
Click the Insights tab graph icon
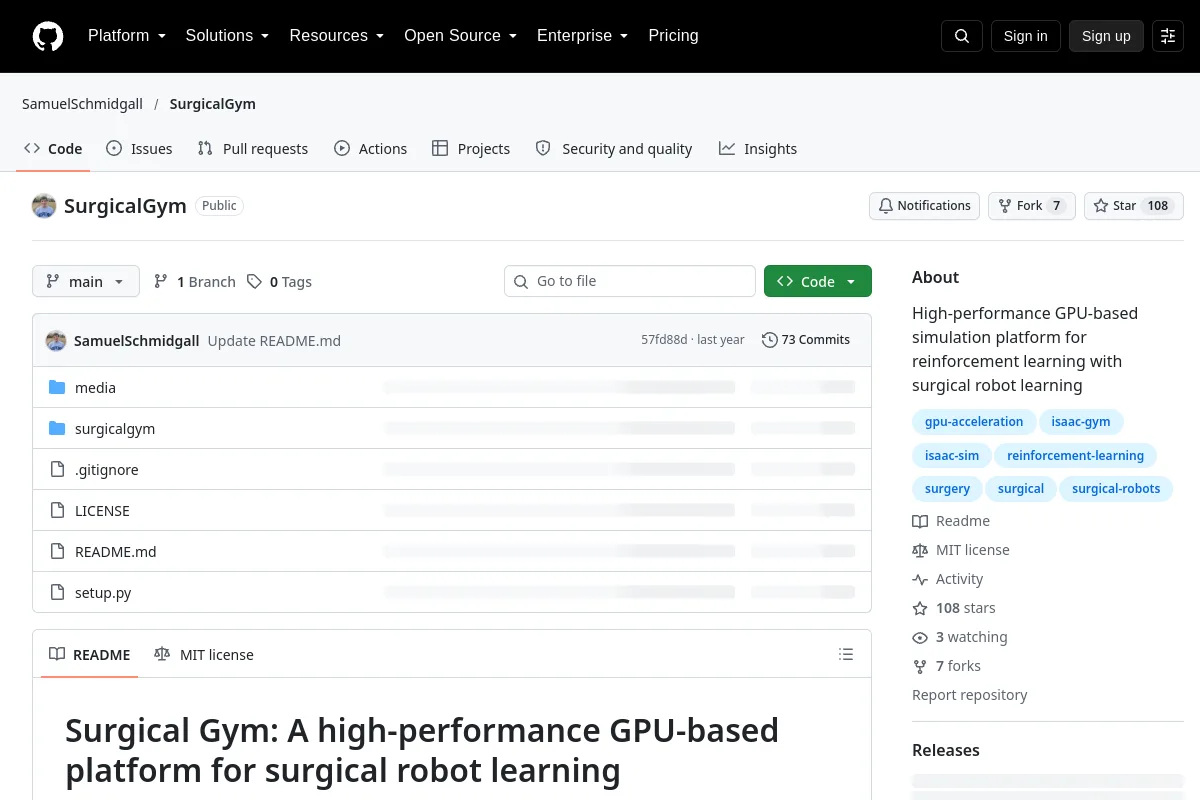(x=727, y=148)
